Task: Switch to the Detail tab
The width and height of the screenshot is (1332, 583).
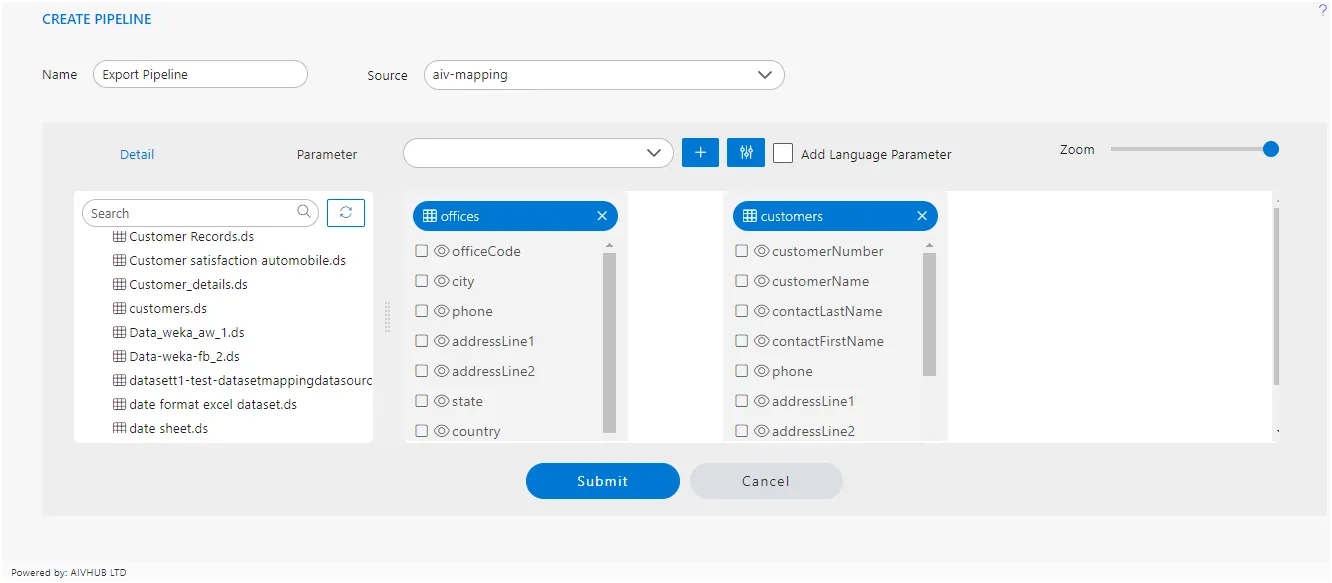Action: coord(137,154)
